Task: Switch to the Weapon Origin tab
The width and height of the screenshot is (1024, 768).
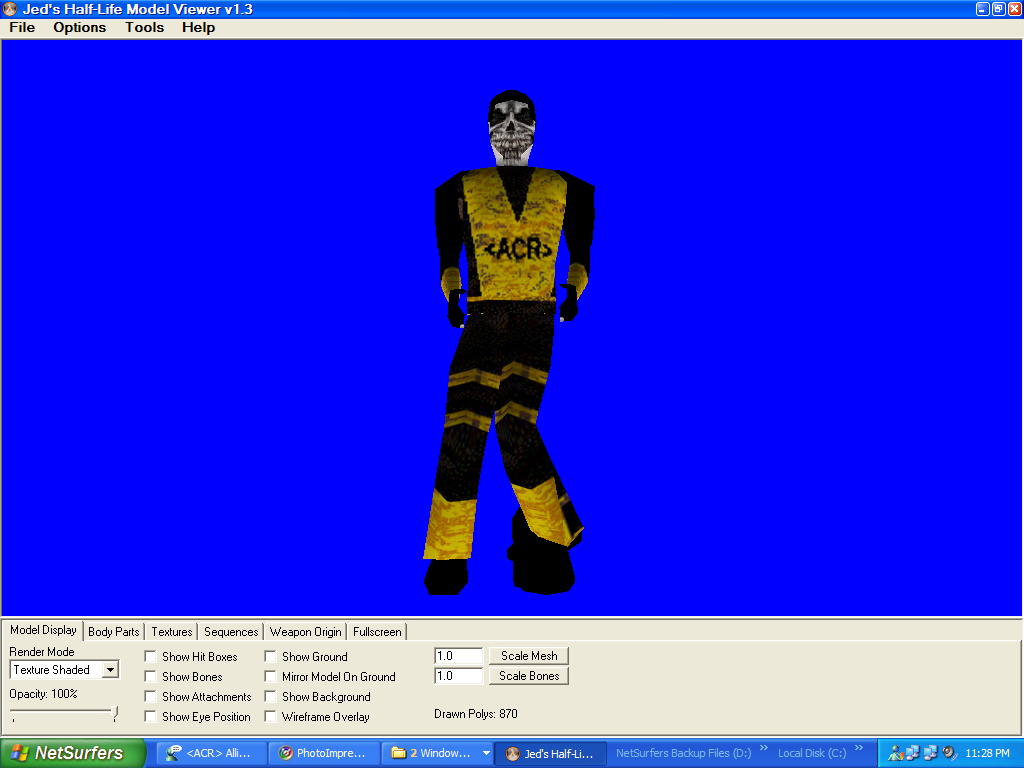Action: (306, 632)
